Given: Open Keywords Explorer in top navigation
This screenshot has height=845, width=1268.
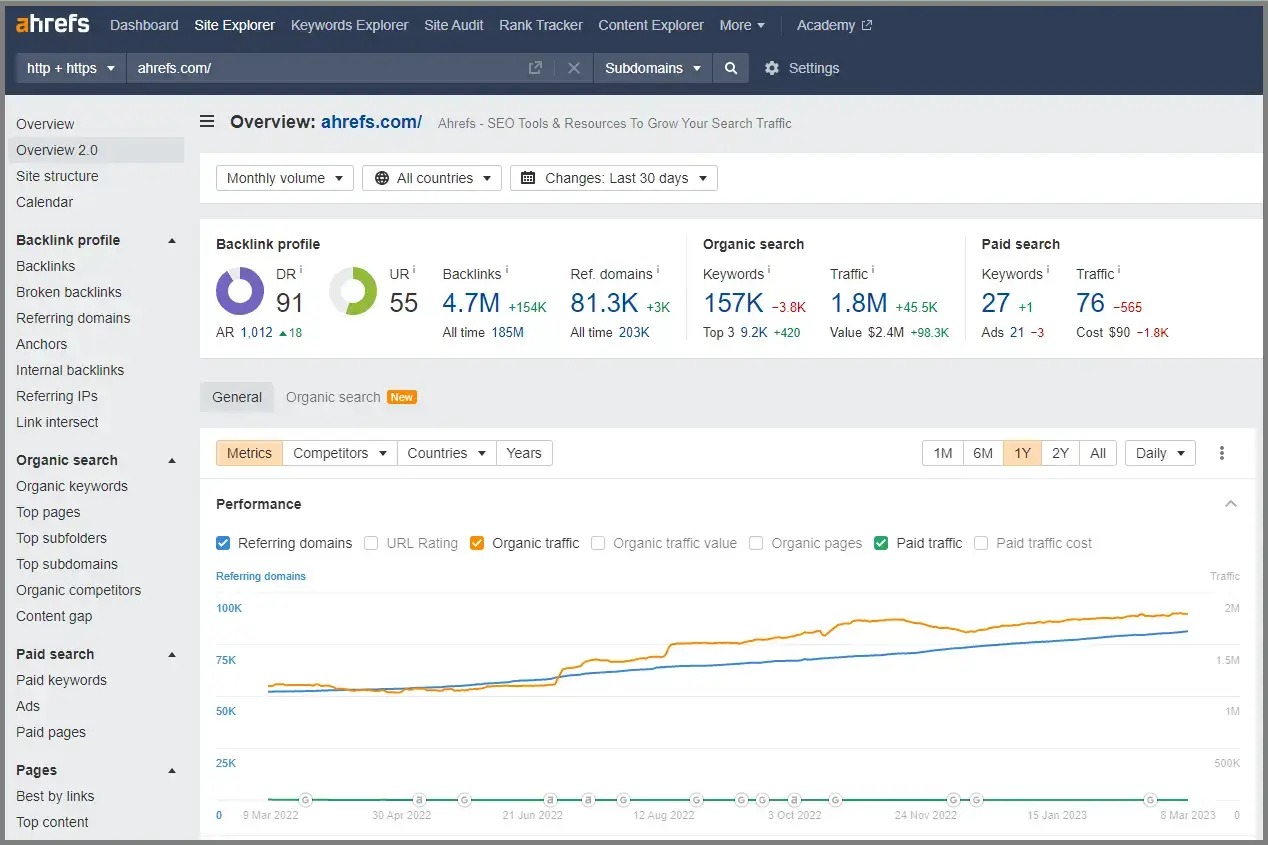Looking at the screenshot, I should click(349, 25).
